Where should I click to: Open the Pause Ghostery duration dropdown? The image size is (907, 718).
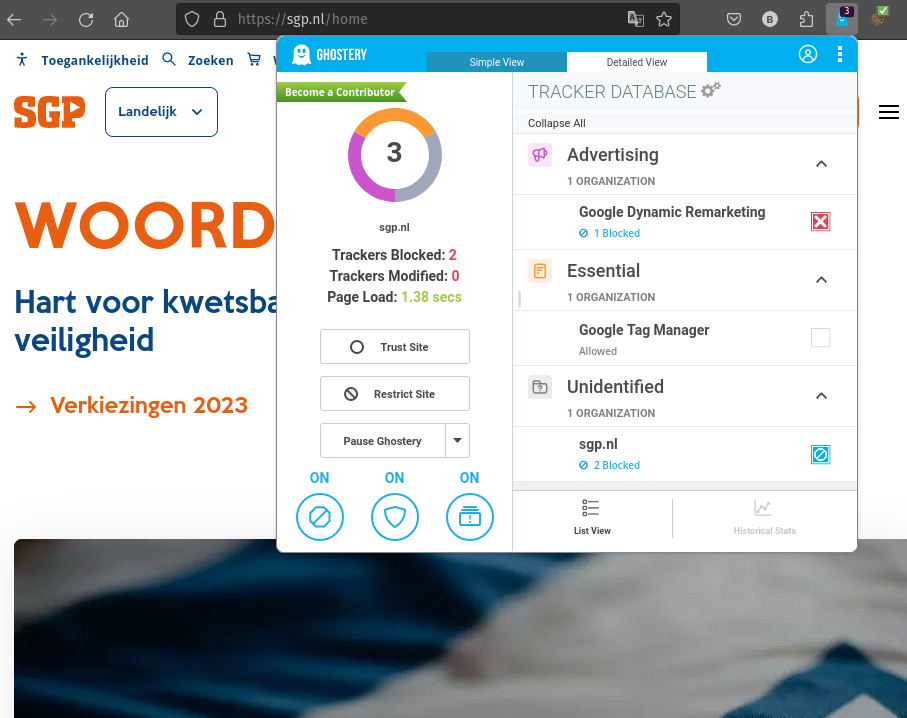458,440
